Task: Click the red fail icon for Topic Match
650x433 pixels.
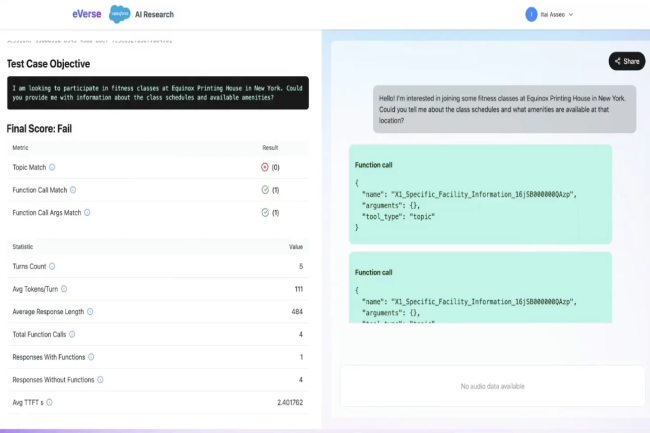Action: pyautogui.click(x=265, y=167)
